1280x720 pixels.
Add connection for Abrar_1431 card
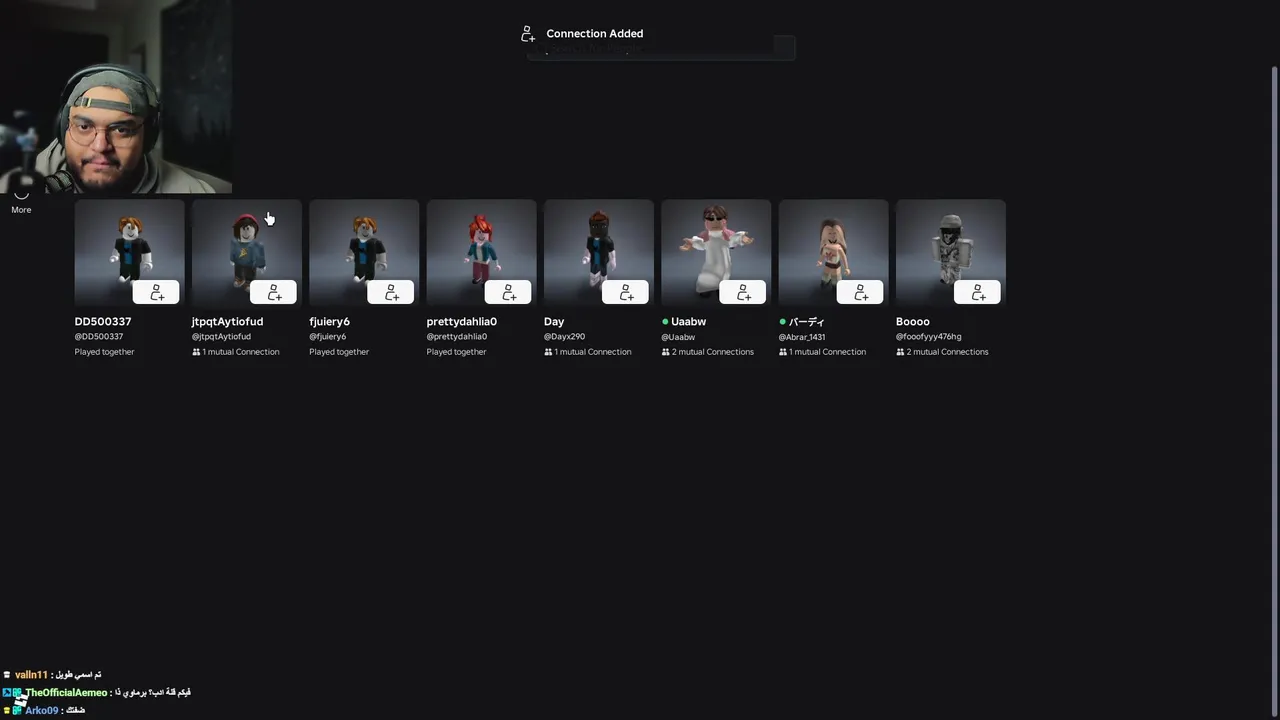coord(860,292)
